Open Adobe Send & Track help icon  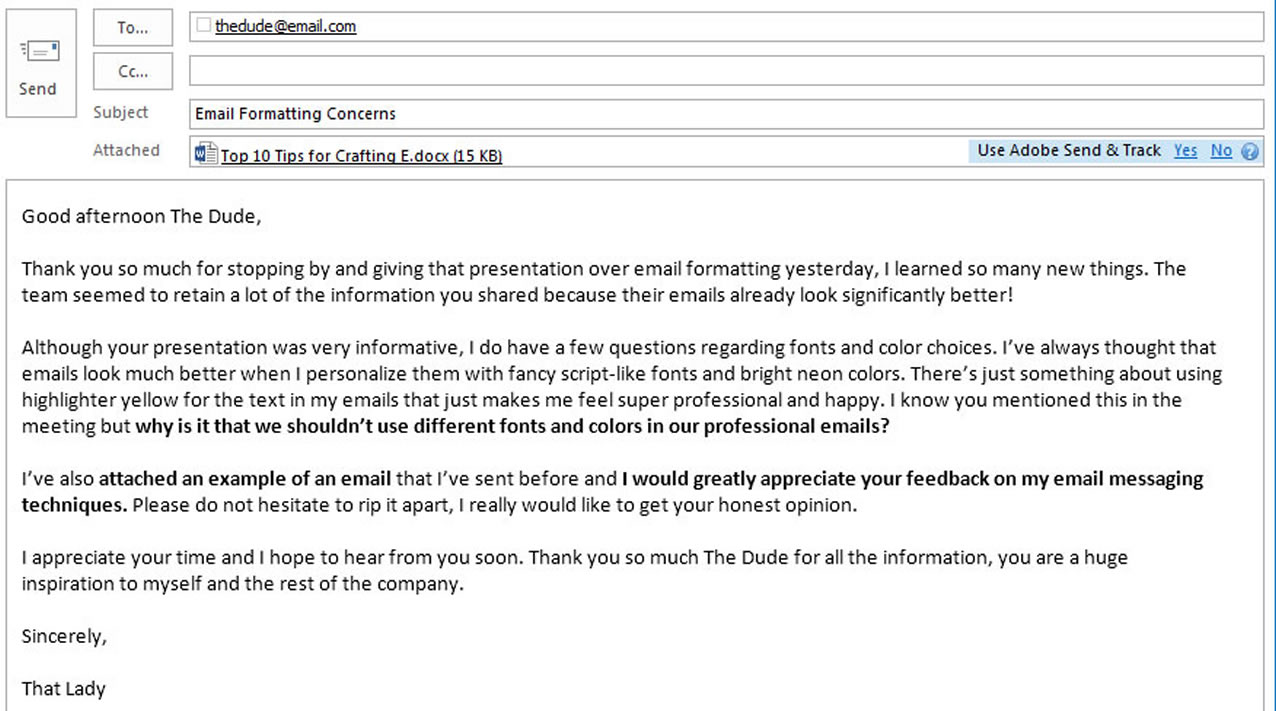pyautogui.click(x=1249, y=152)
